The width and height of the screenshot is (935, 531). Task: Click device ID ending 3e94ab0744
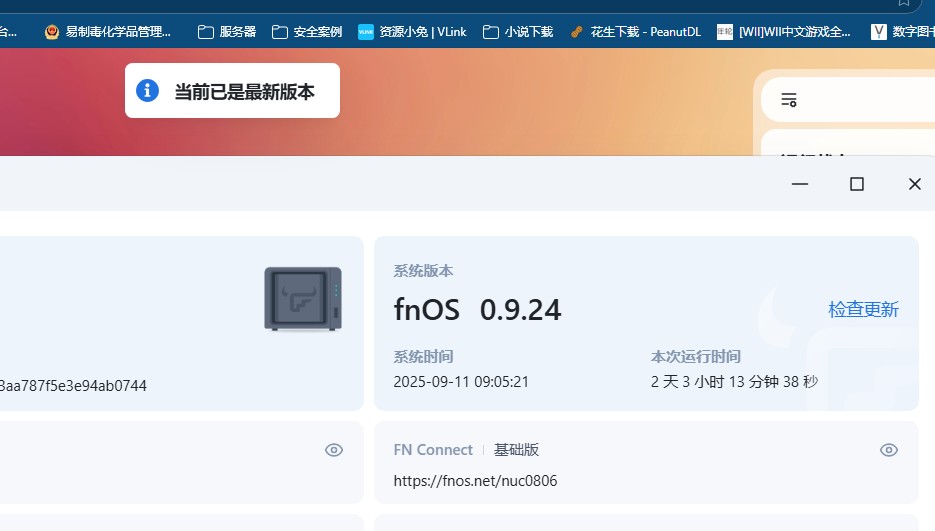click(73, 385)
